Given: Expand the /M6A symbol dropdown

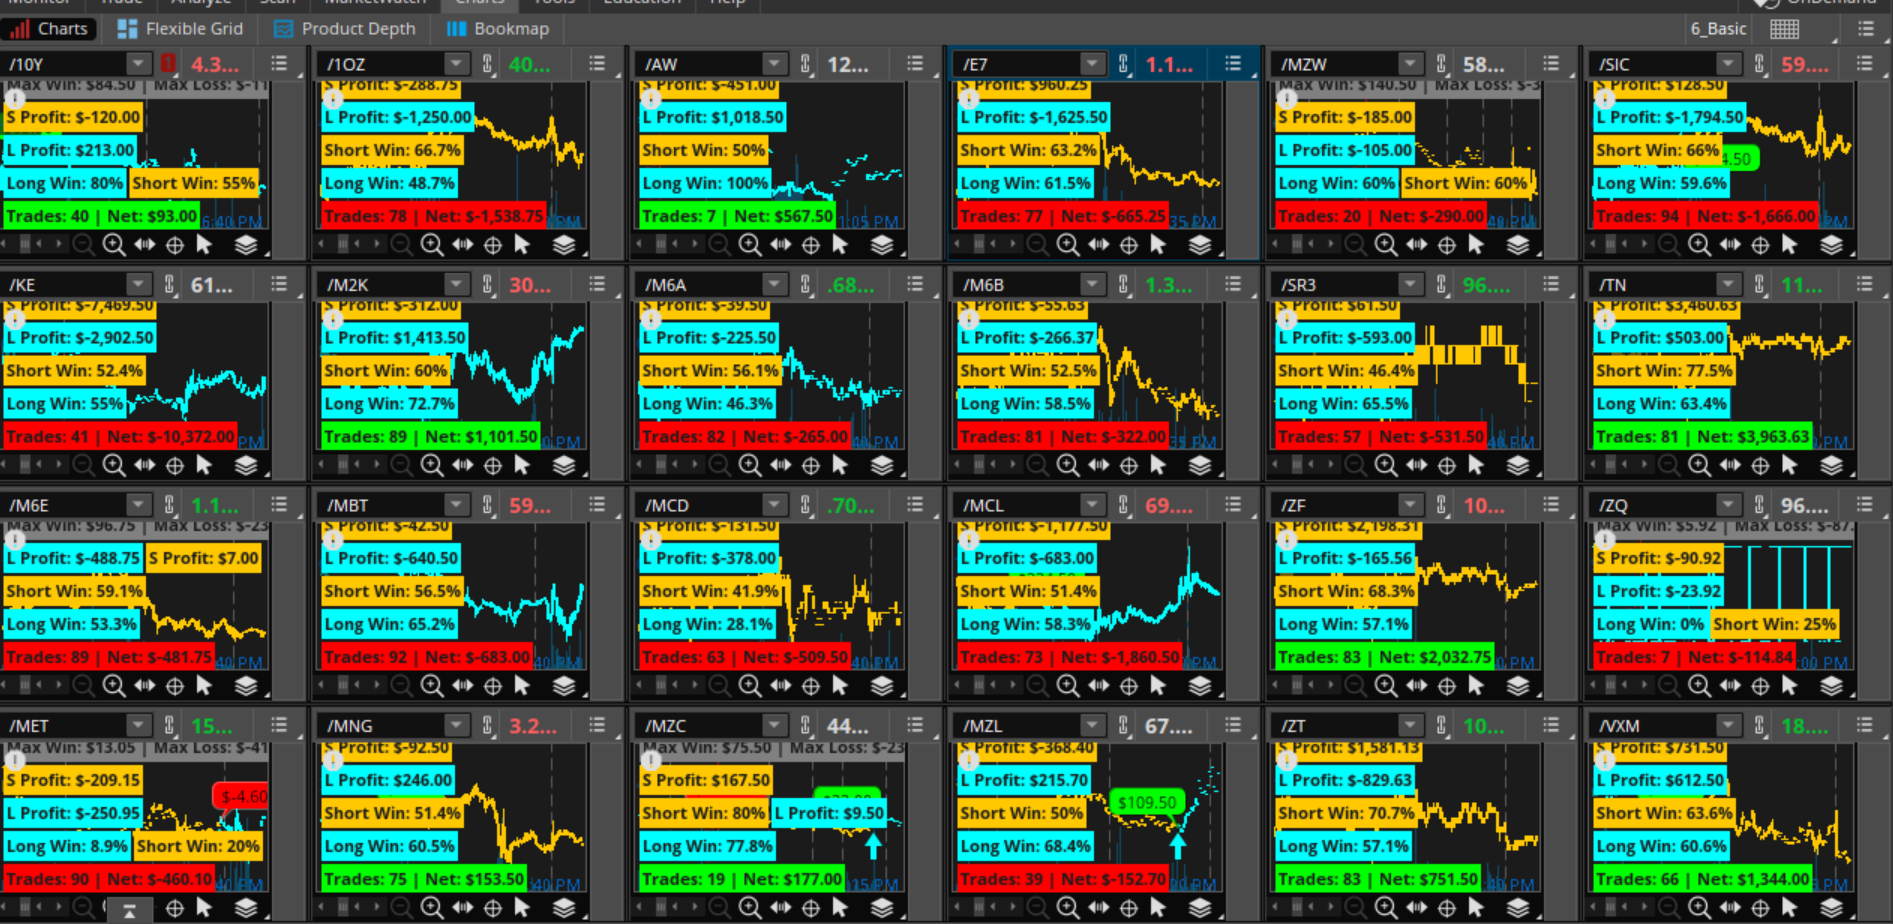Looking at the screenshot, I should (x=774, y=285).
